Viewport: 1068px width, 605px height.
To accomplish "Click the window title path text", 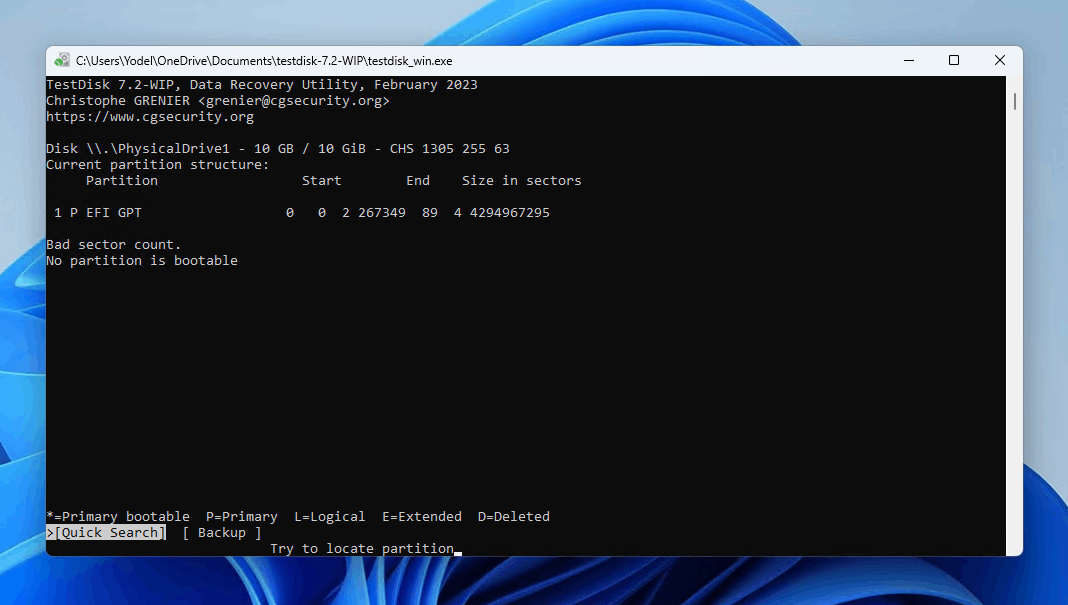I will click(x=264, y=61).
